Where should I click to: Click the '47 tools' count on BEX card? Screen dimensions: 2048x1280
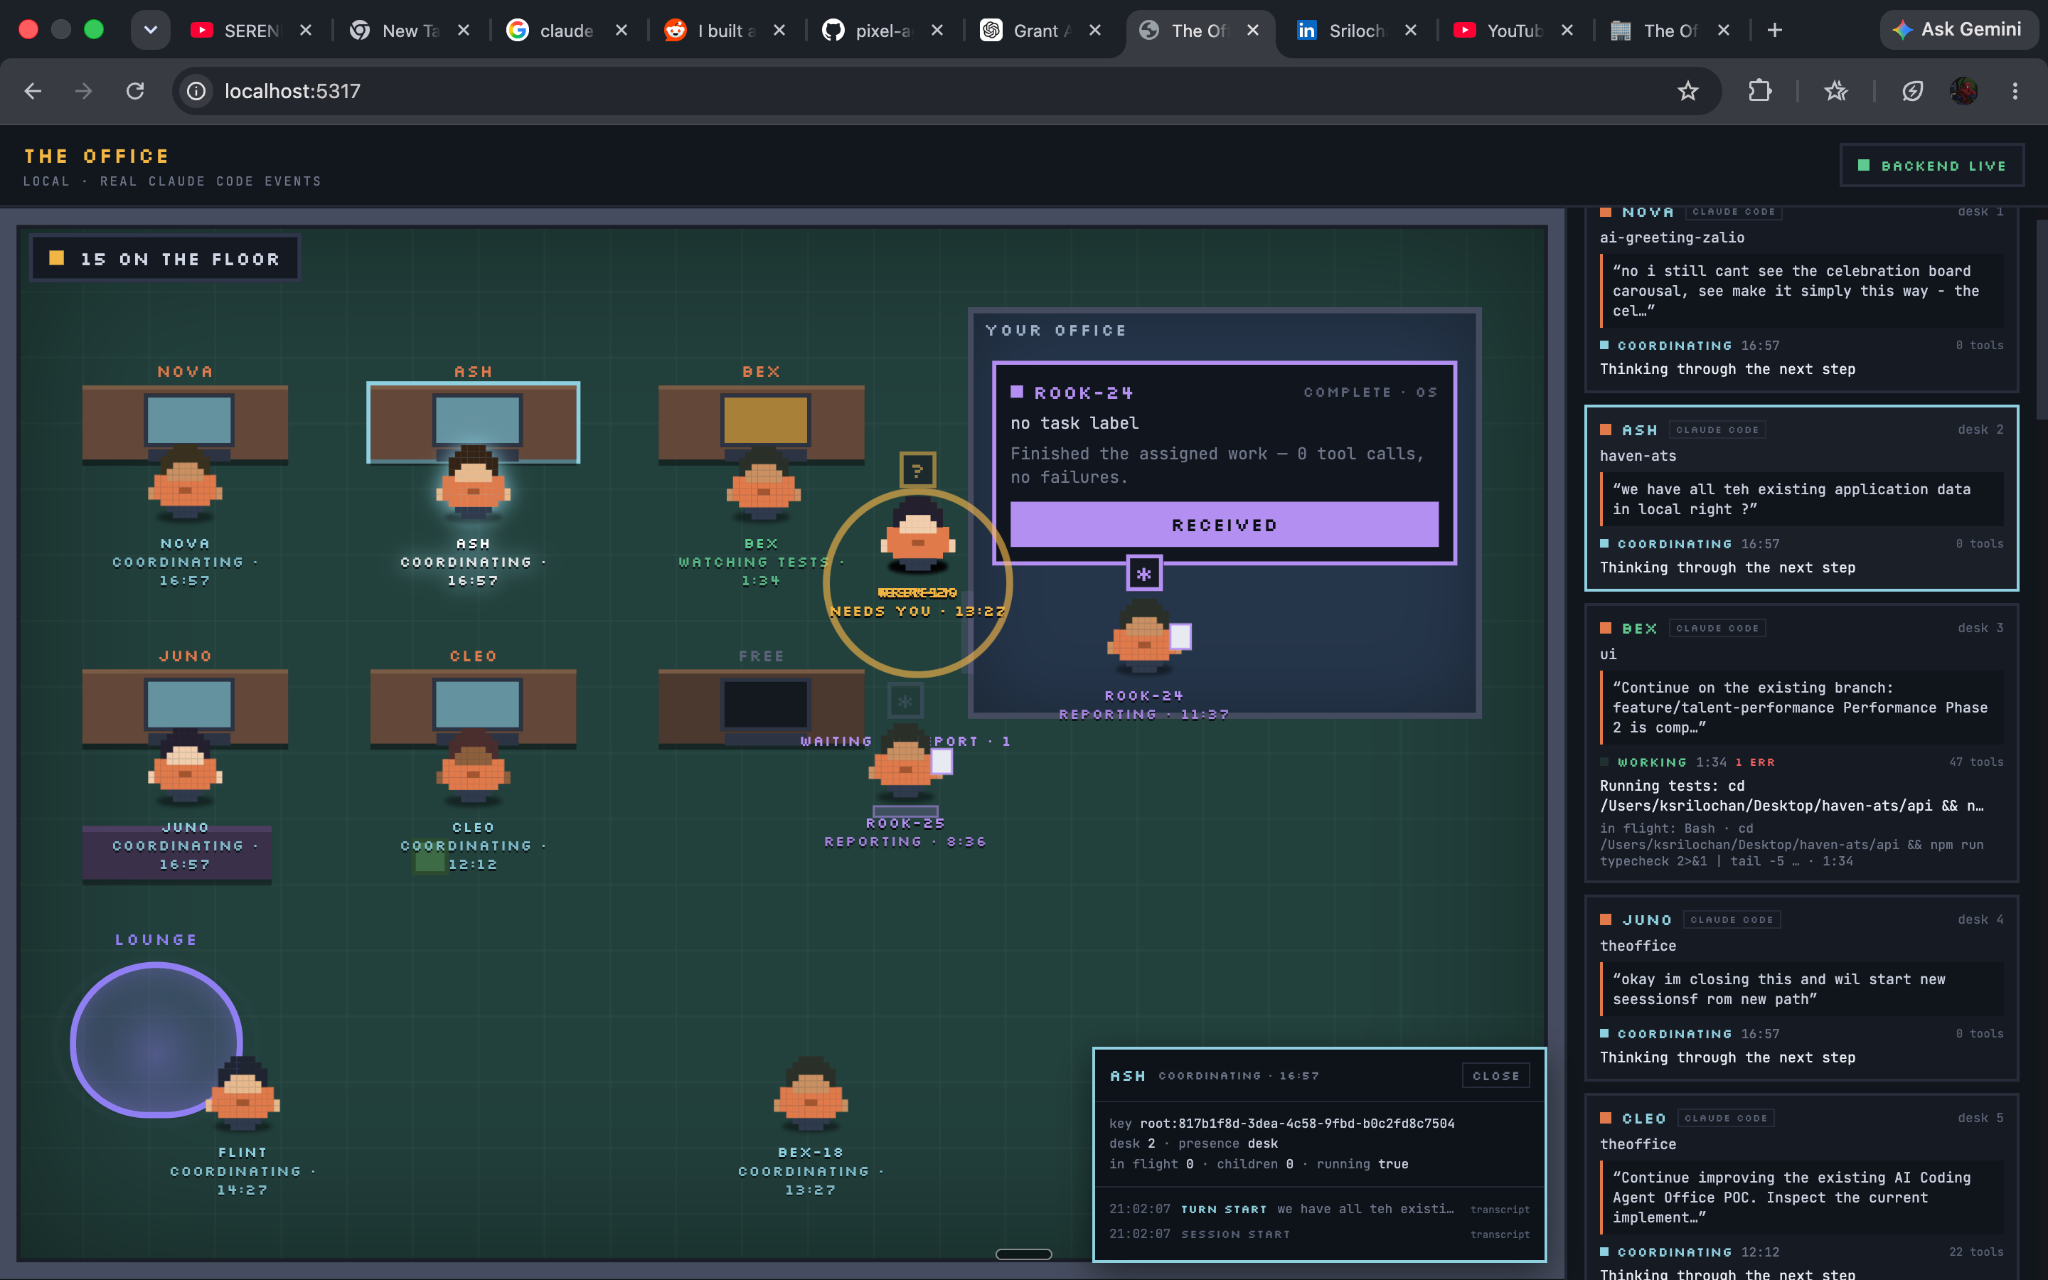pos(1976,762)
